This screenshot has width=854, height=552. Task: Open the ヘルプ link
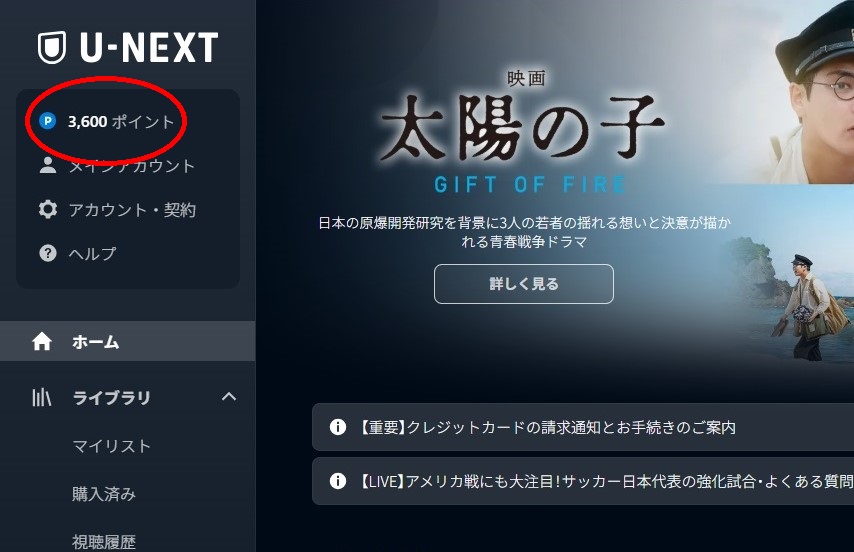pyautogui.click(x=93, y=253)
